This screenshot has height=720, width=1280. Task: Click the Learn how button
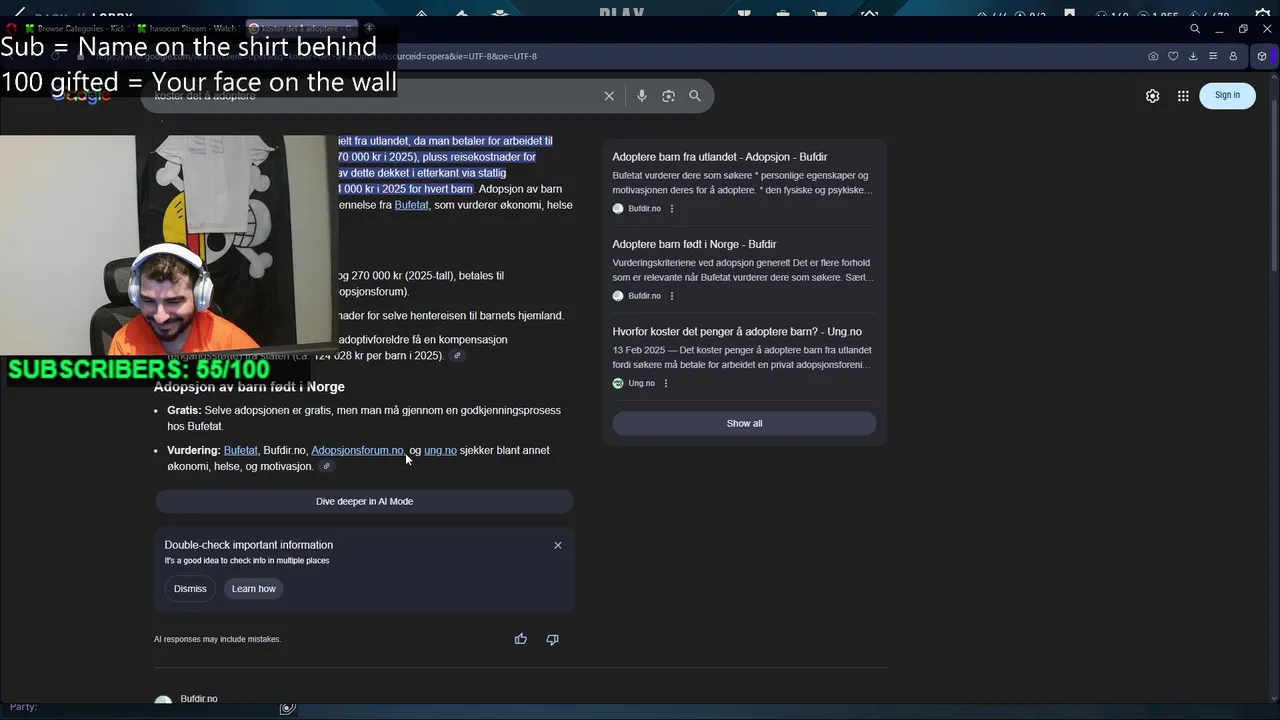[254, 589]
